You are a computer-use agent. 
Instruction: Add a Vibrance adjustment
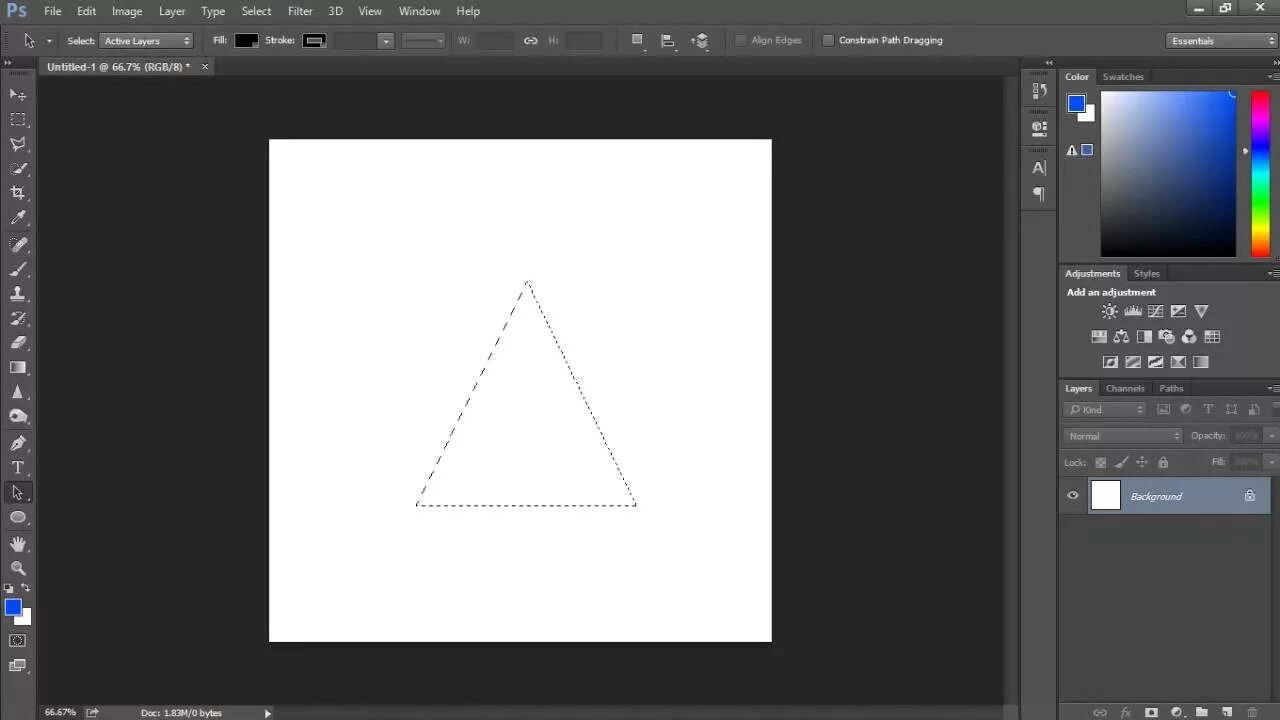pyautogui.click(x=1202, y=312)
